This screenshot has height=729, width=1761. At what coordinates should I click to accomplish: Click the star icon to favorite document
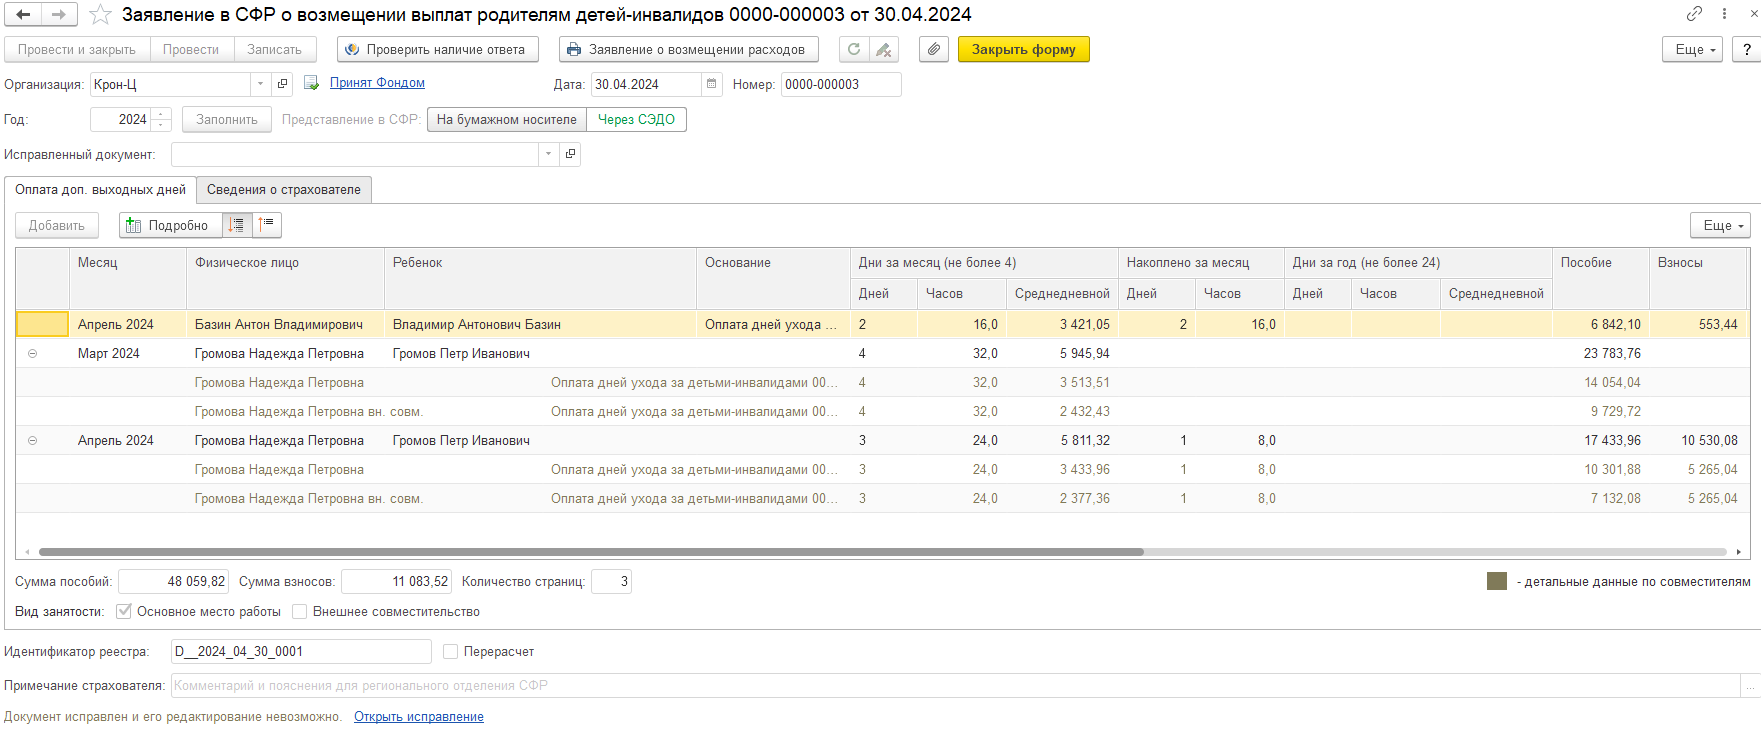pos(100,15)
